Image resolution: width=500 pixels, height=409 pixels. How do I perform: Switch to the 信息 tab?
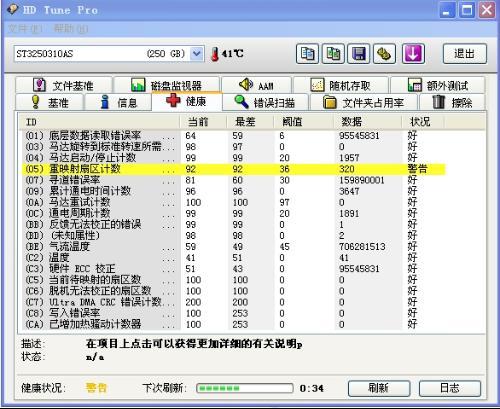click(x=118, y=102)
